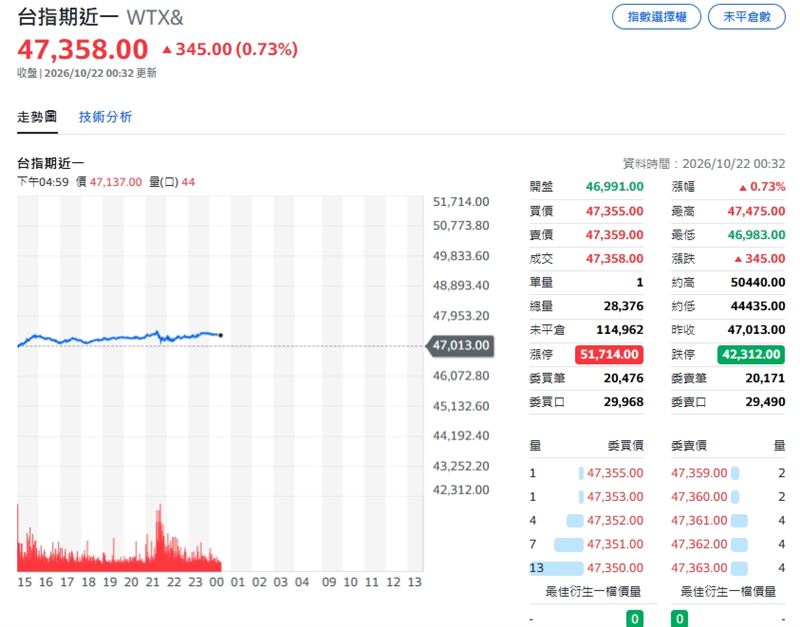The height and width of the screenshot is (627, 800).
Task: Click the 昨收 value 47,013.00 in table
Action: pyautogui.click(x=756, y=330)
